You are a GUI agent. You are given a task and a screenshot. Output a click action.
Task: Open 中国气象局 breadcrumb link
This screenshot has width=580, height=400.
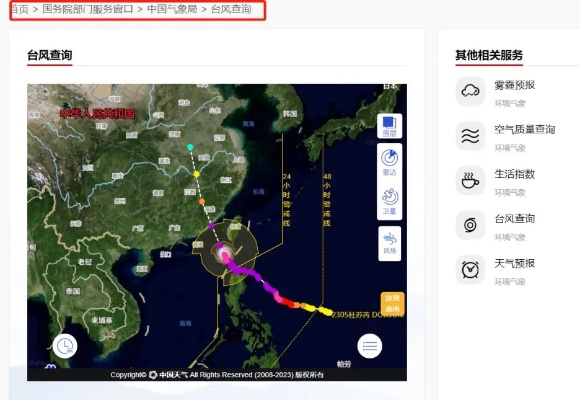[172, 9]
